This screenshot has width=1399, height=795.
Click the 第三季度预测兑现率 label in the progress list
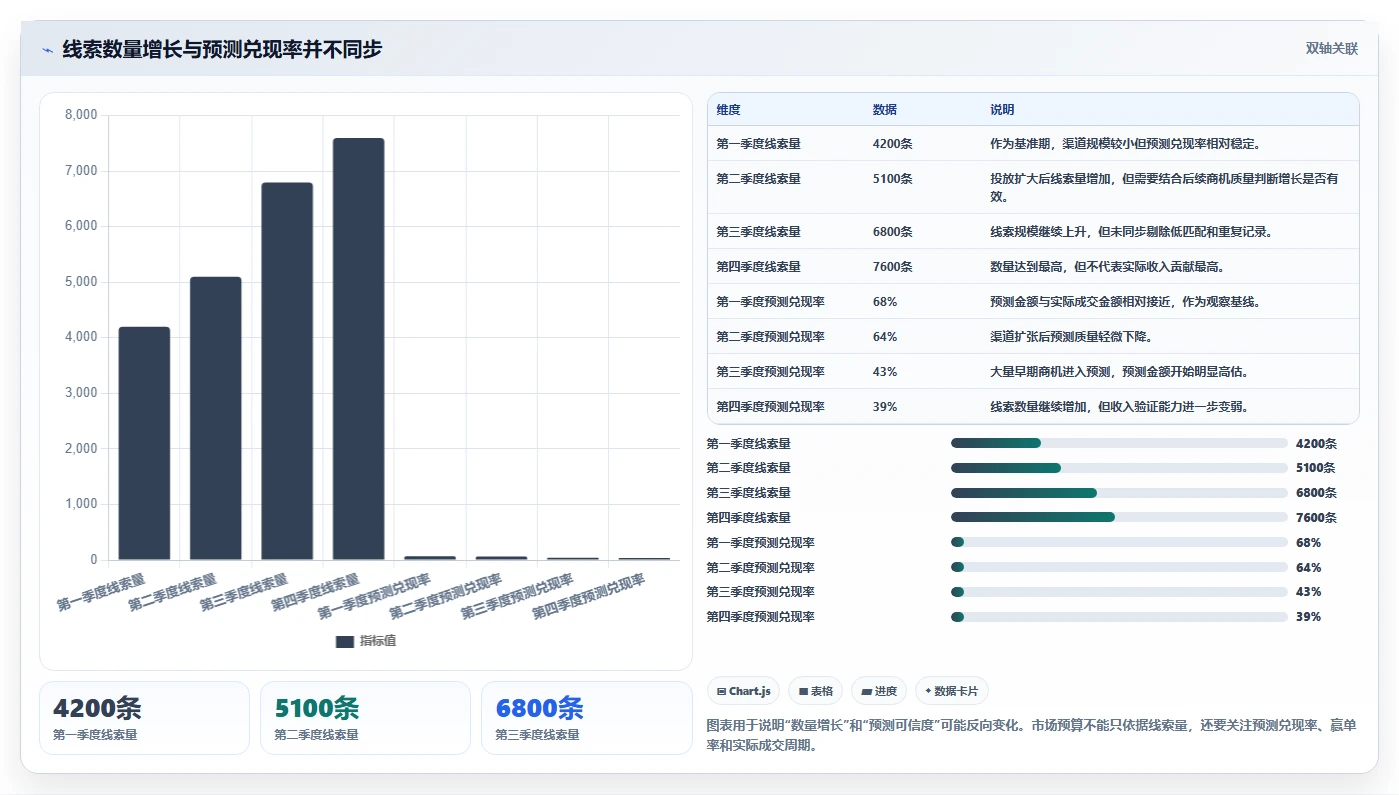coord(760,592)
